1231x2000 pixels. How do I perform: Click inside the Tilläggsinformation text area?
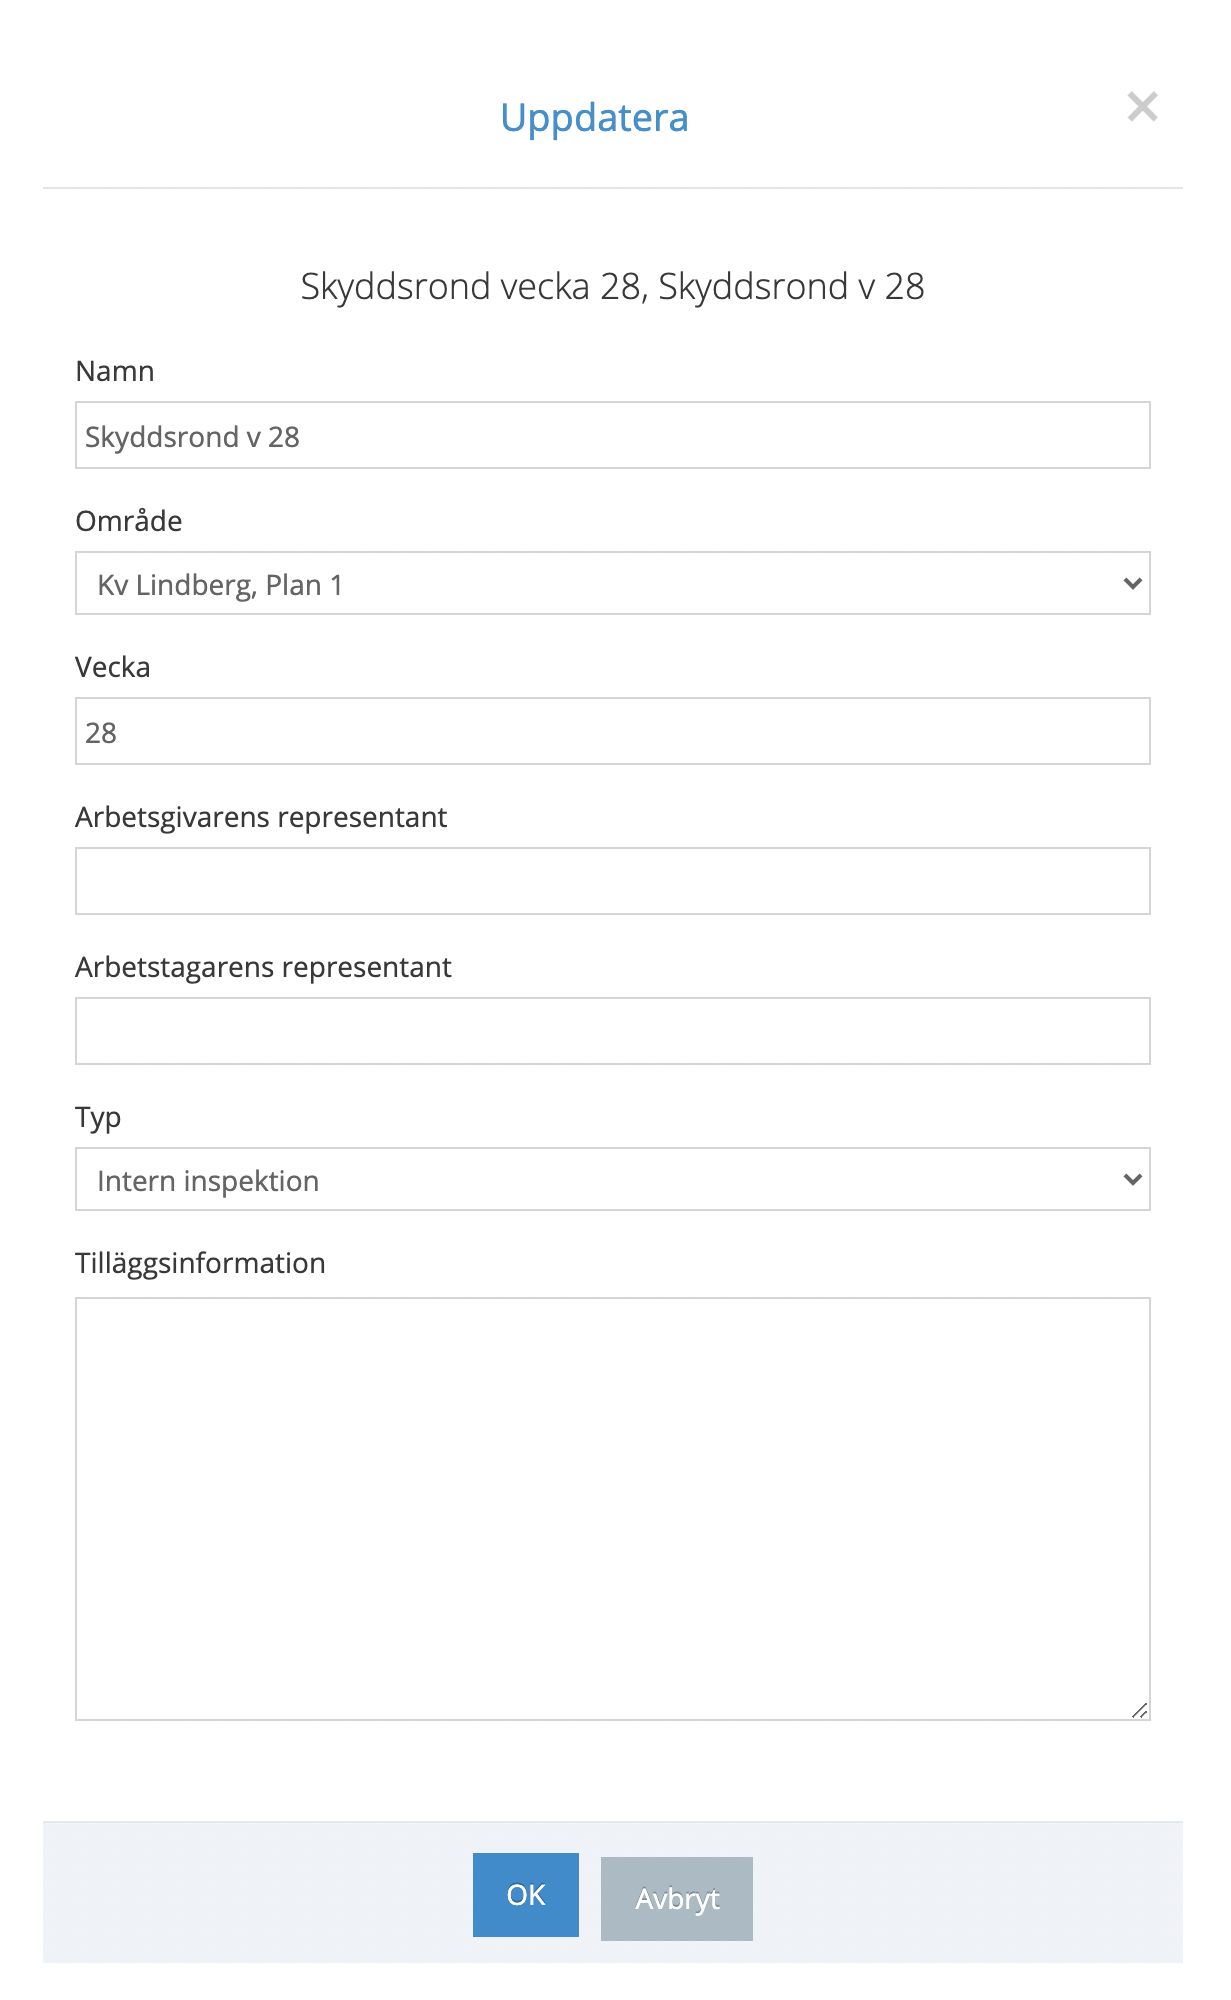(613, 1509)
